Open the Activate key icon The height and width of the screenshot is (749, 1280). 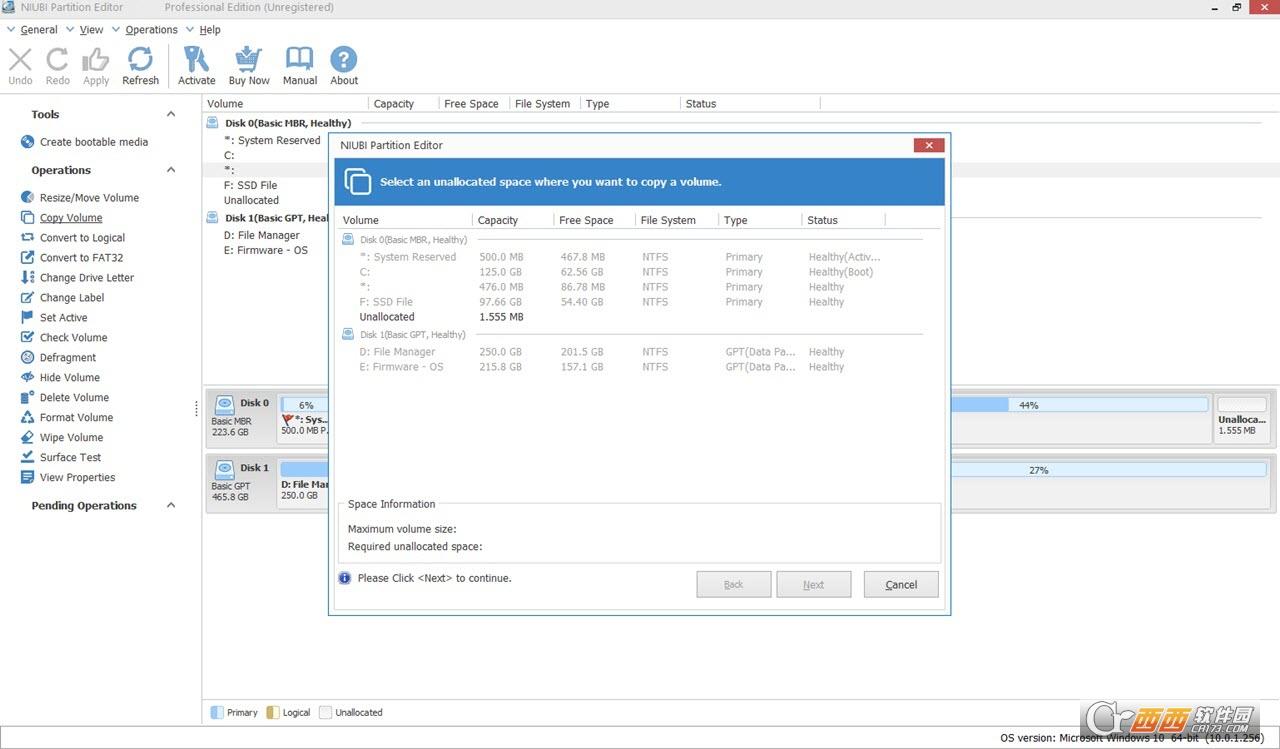point(197,59)
